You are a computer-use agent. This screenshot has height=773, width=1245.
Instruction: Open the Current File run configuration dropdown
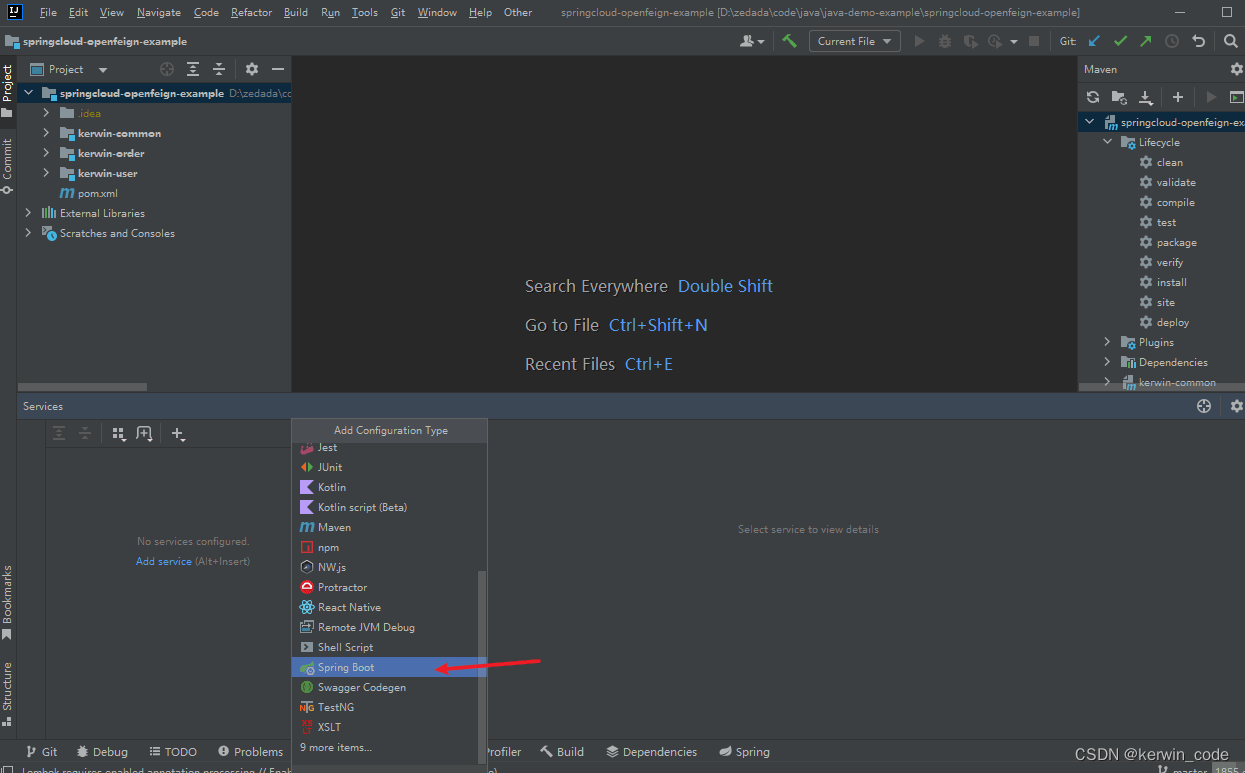[854, 41]
